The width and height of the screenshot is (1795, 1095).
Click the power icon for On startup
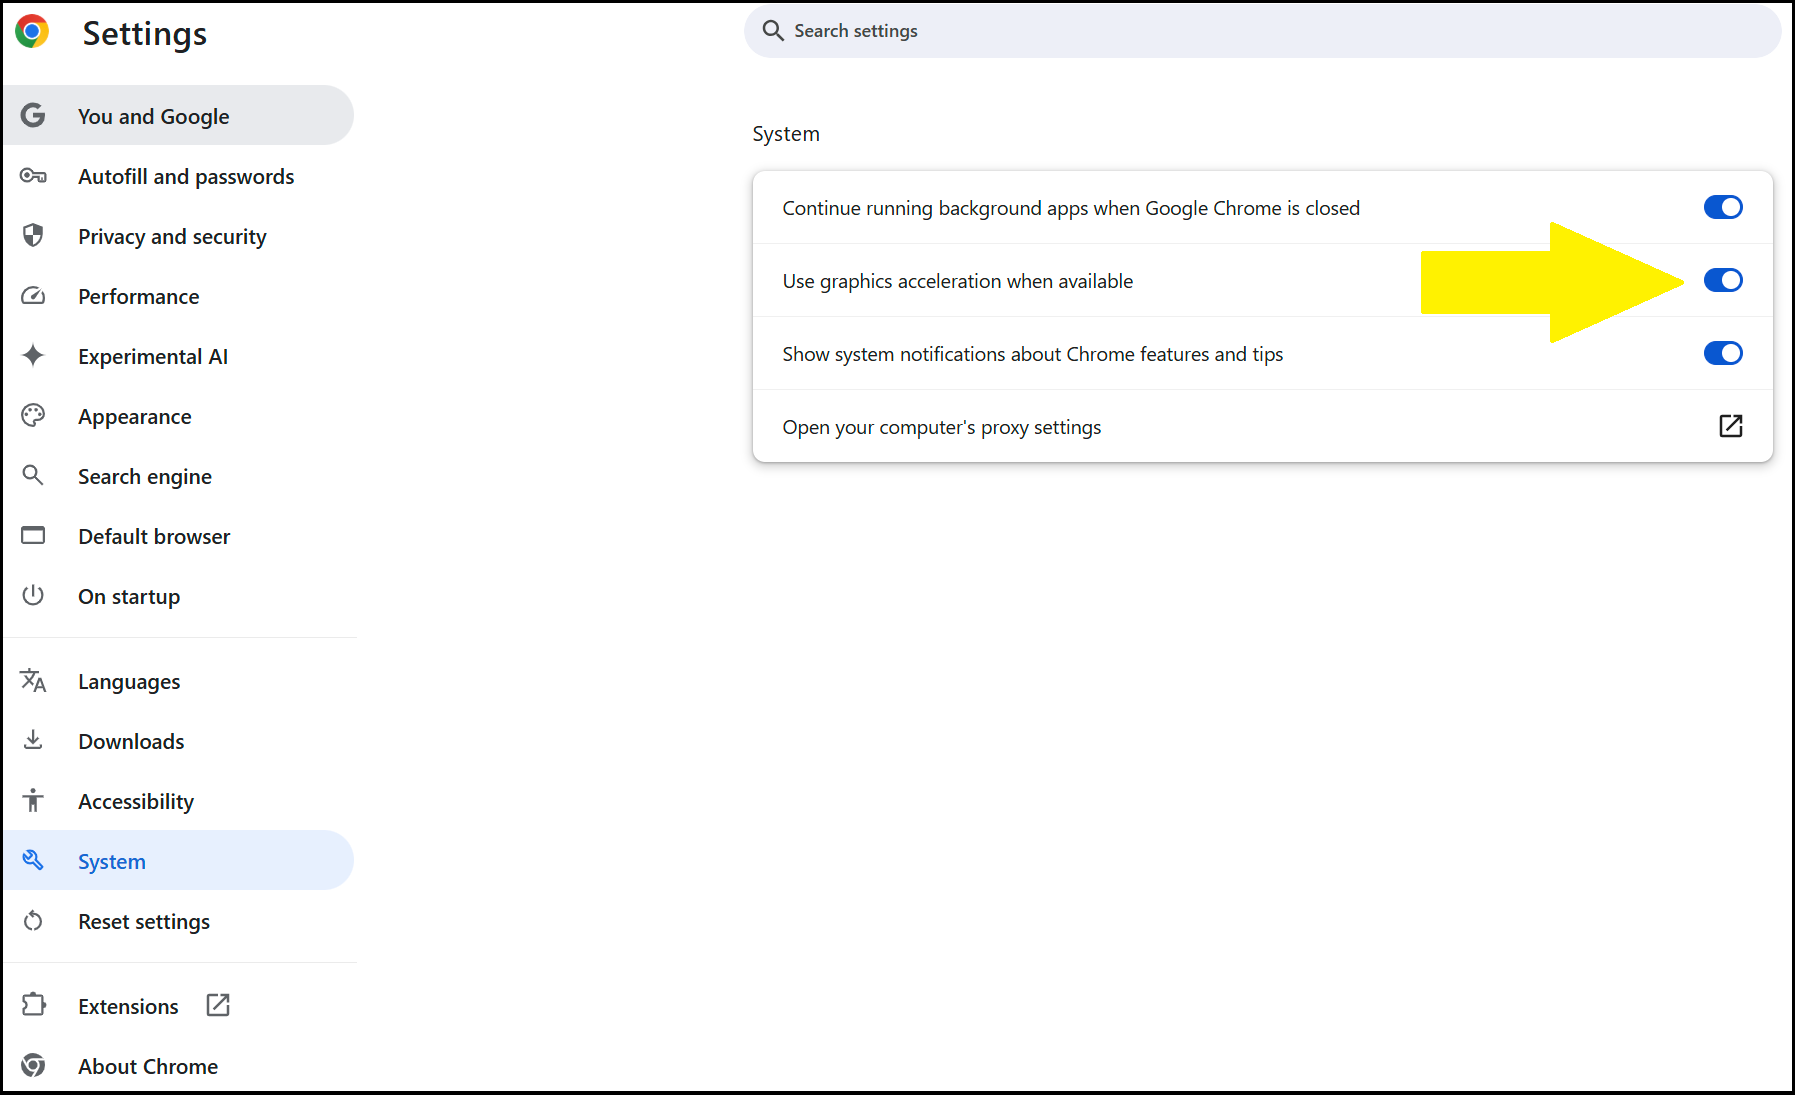[33, 595]
